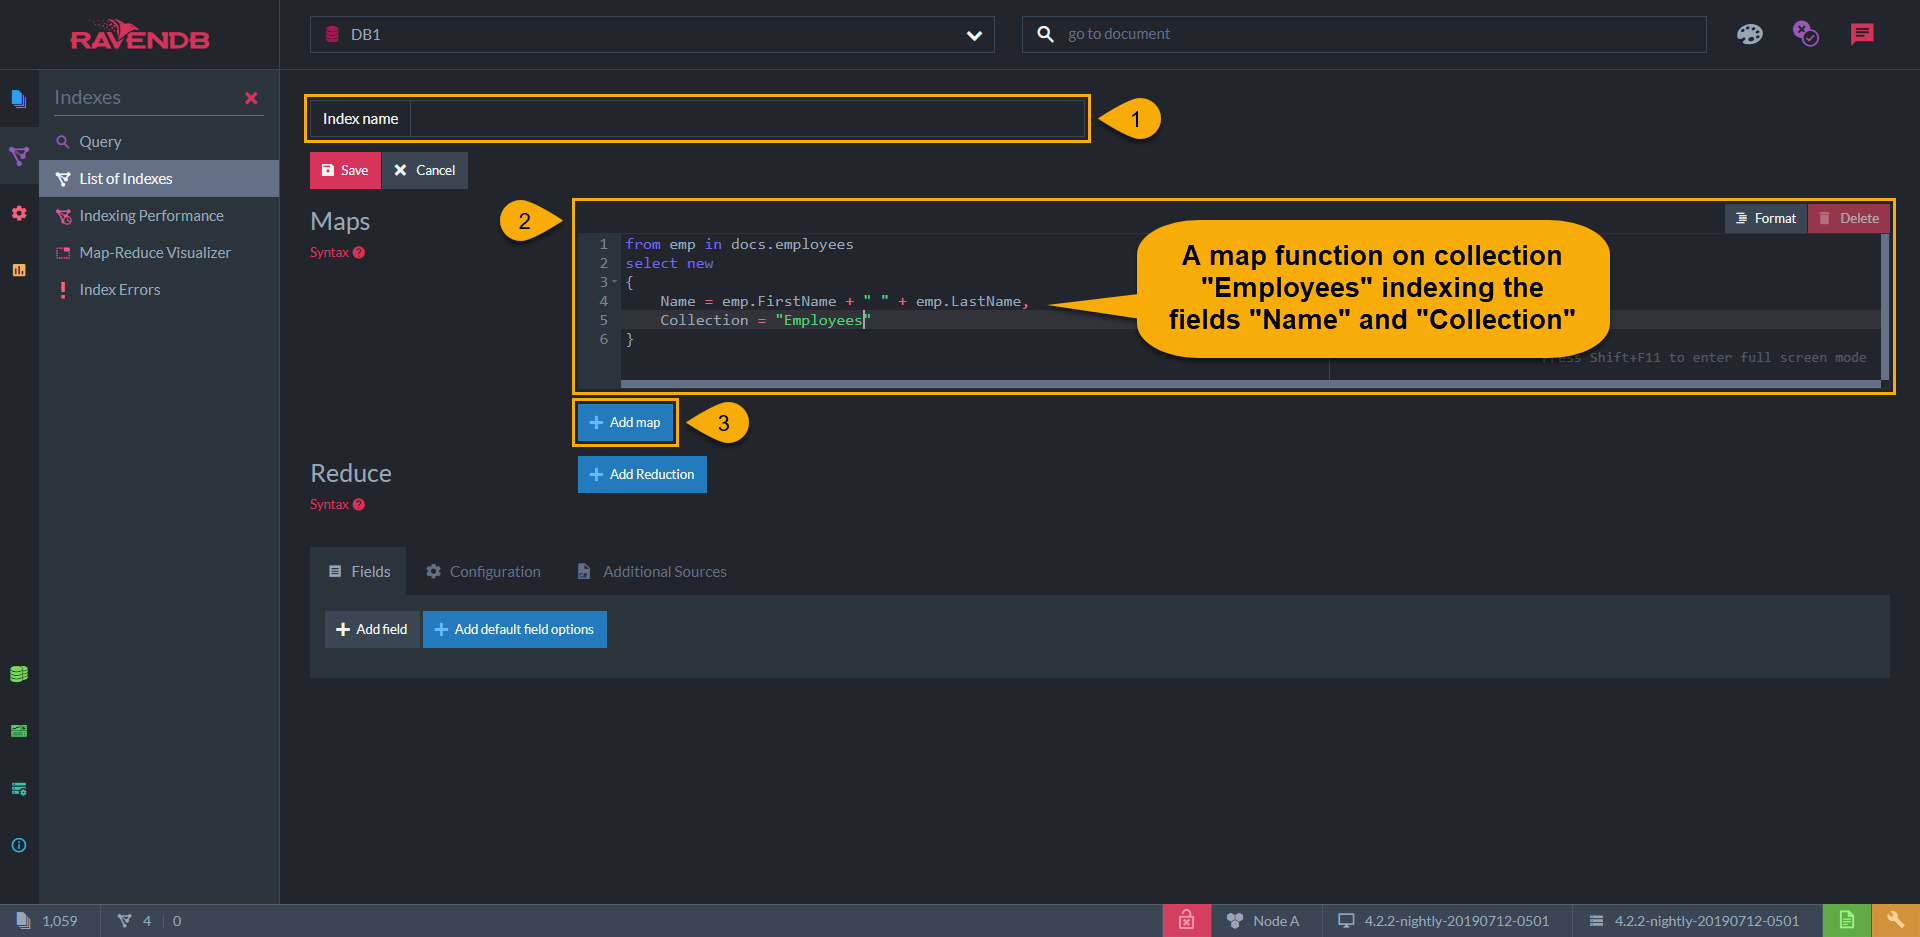Delete the map
Screen dimensions: 1920x937
[1849, 218]
